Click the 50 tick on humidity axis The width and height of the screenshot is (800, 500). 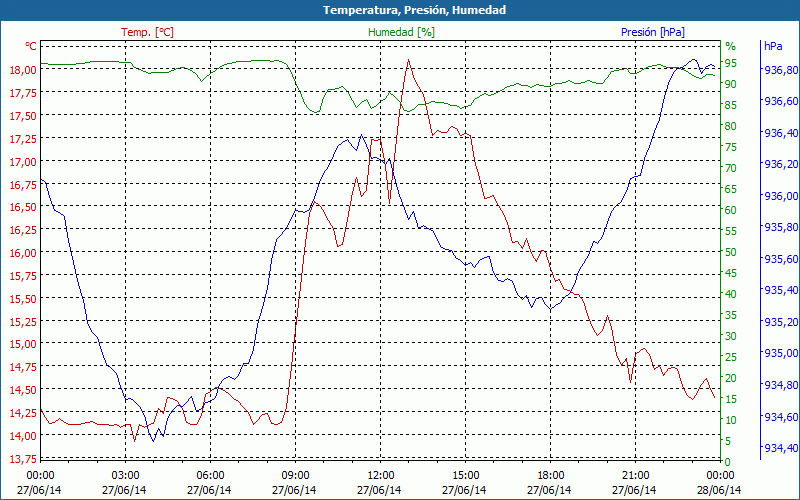[731, 252]
